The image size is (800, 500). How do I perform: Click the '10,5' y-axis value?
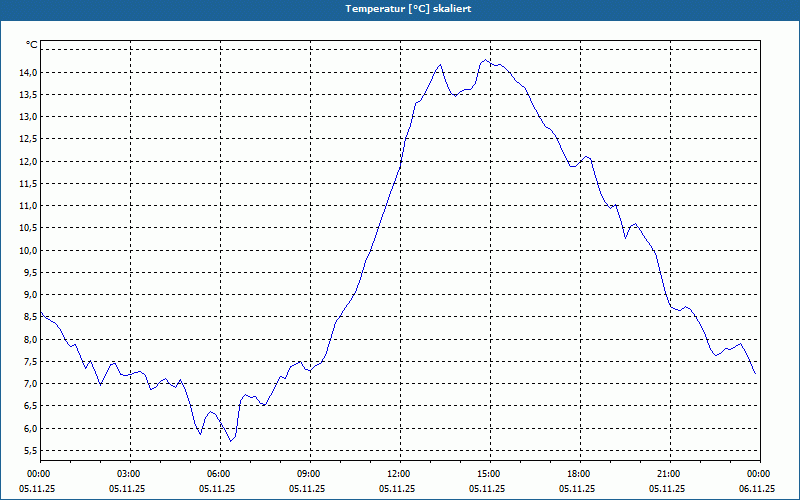click(x=29, y=228)
